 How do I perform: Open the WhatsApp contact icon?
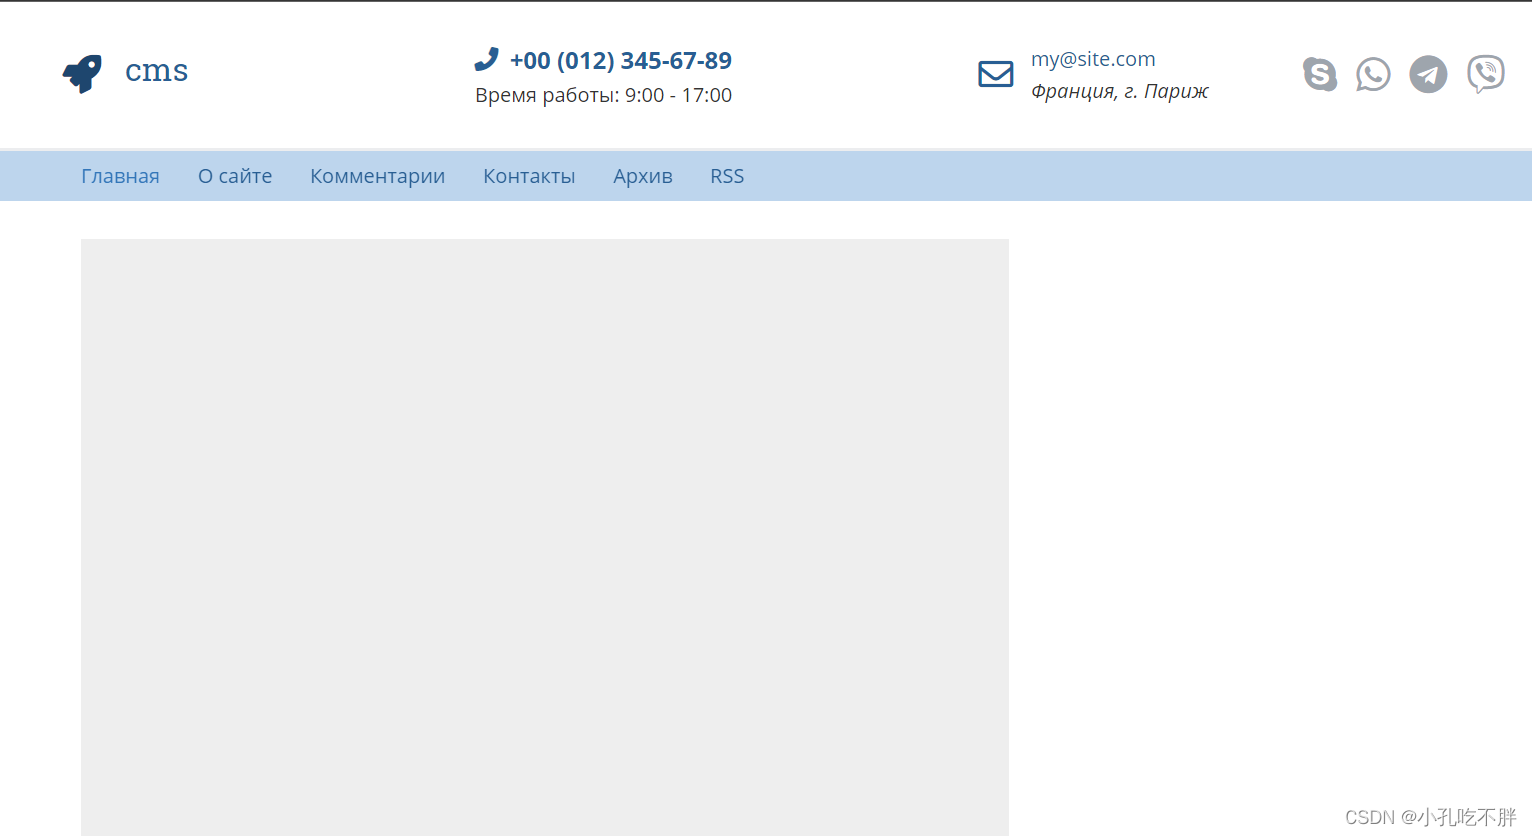(x=1373, y=74)
